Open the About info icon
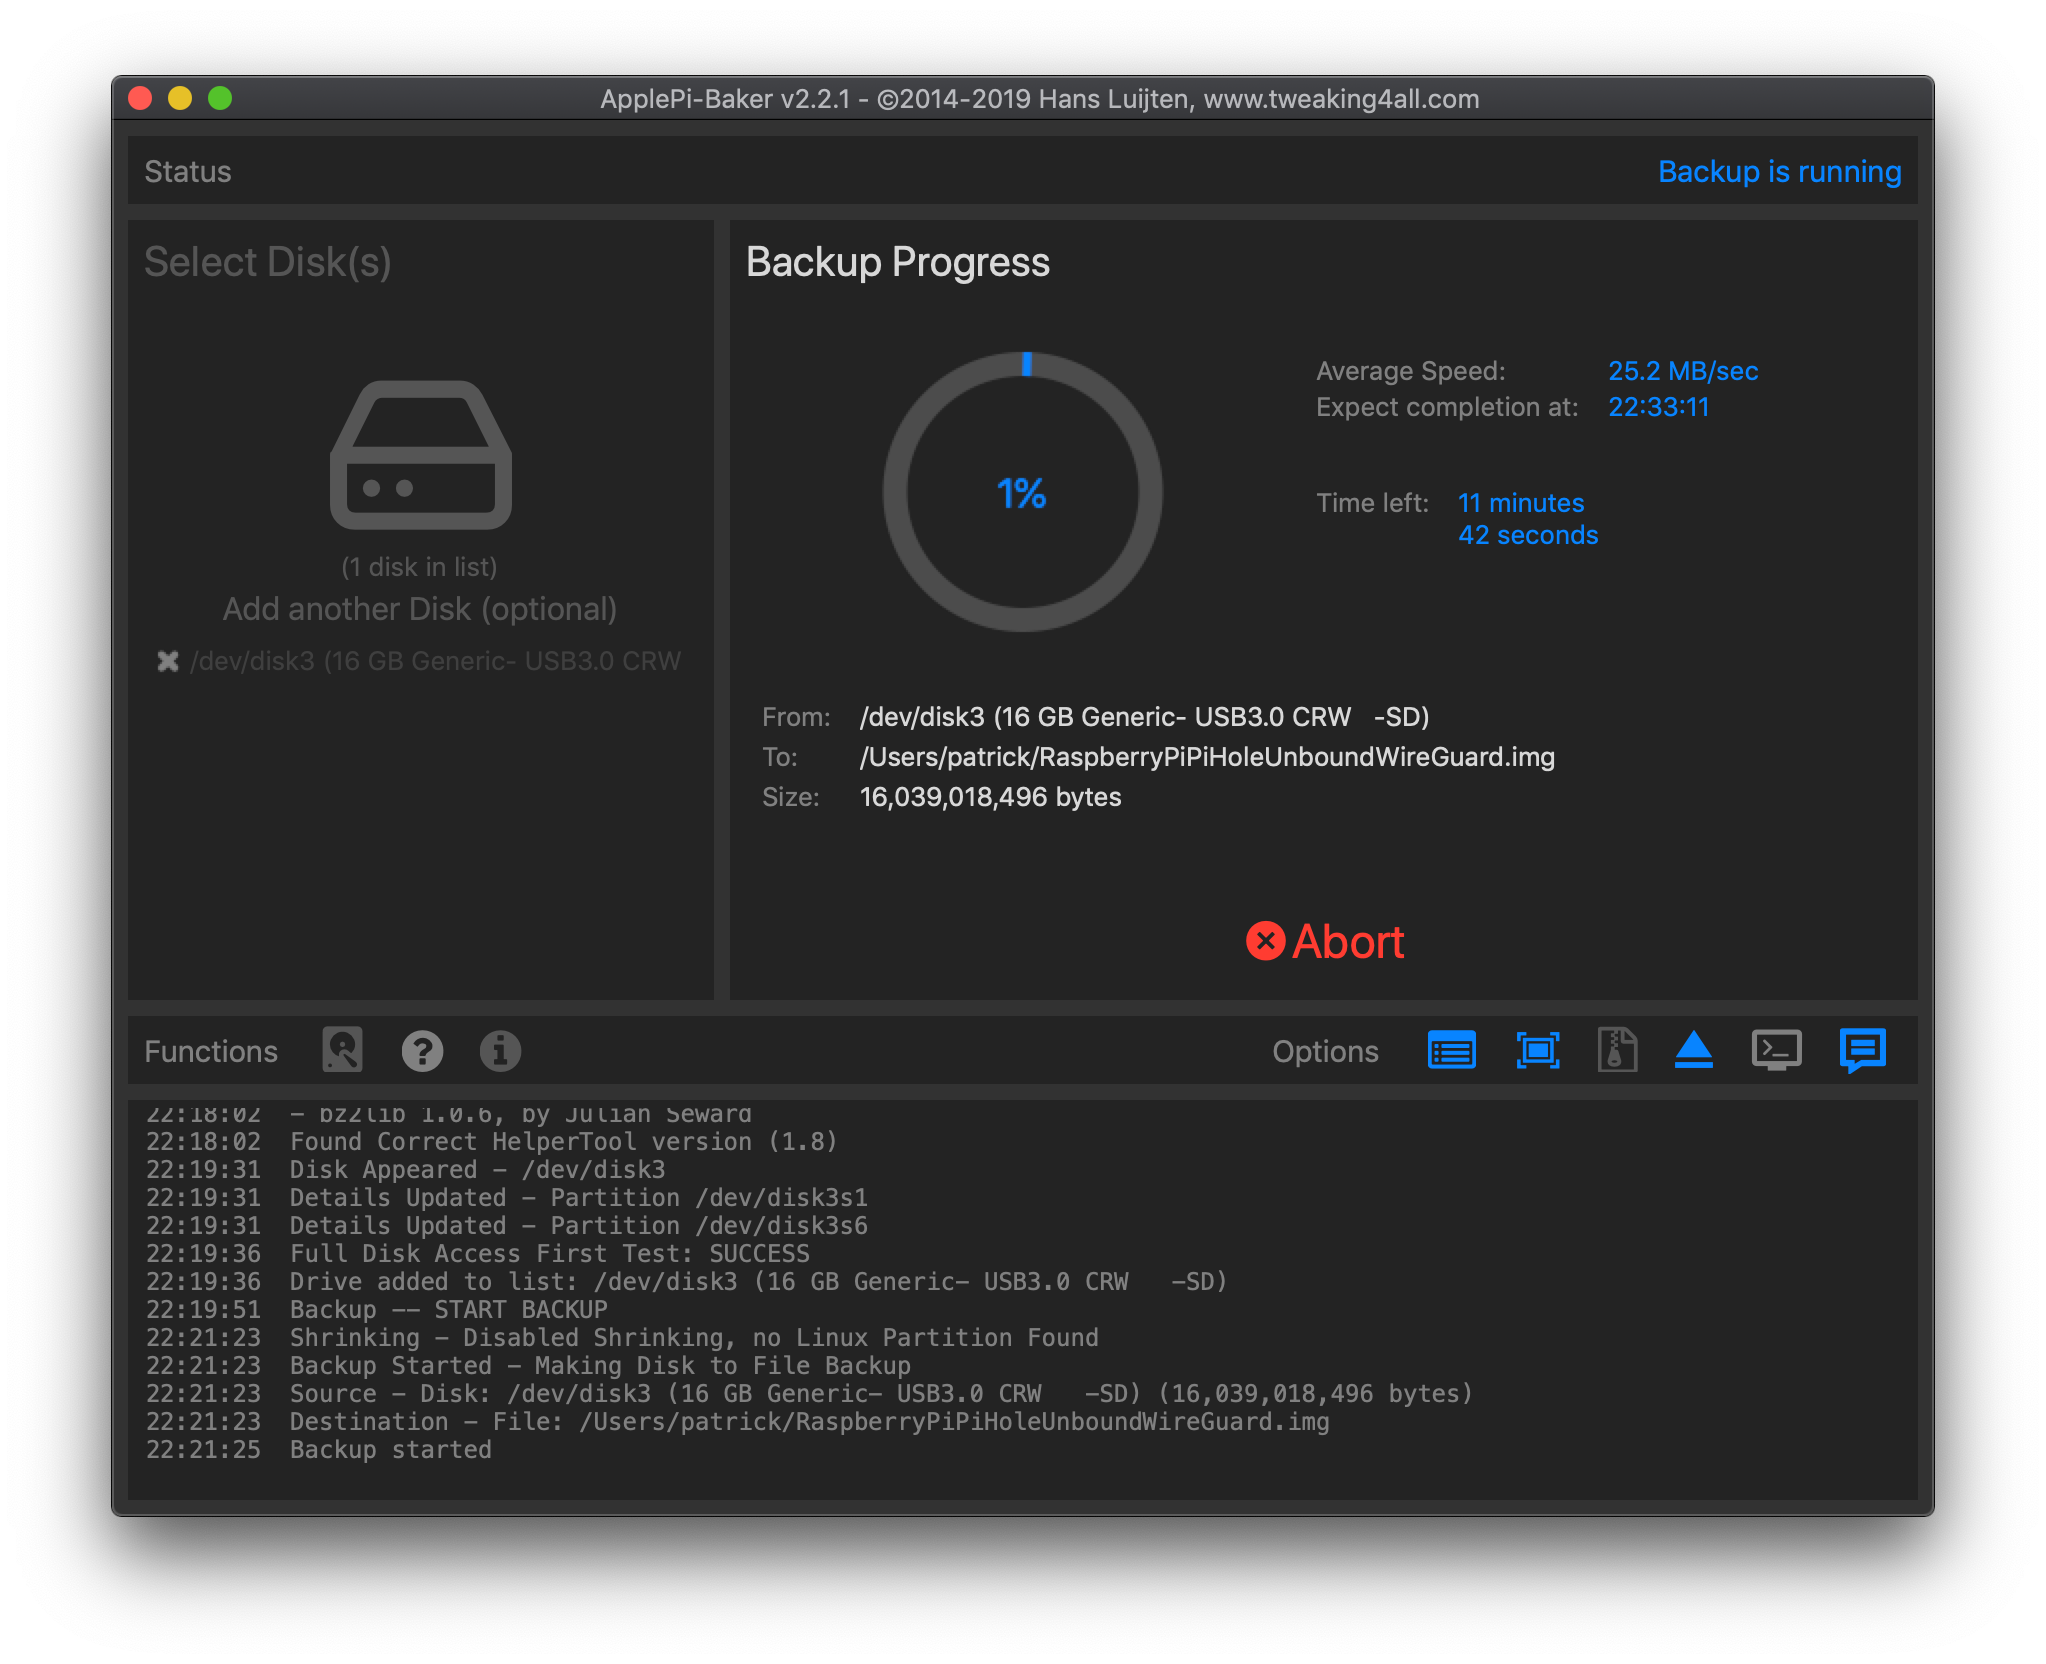Viewport: 2046px width, 1664px height. 500,1051
